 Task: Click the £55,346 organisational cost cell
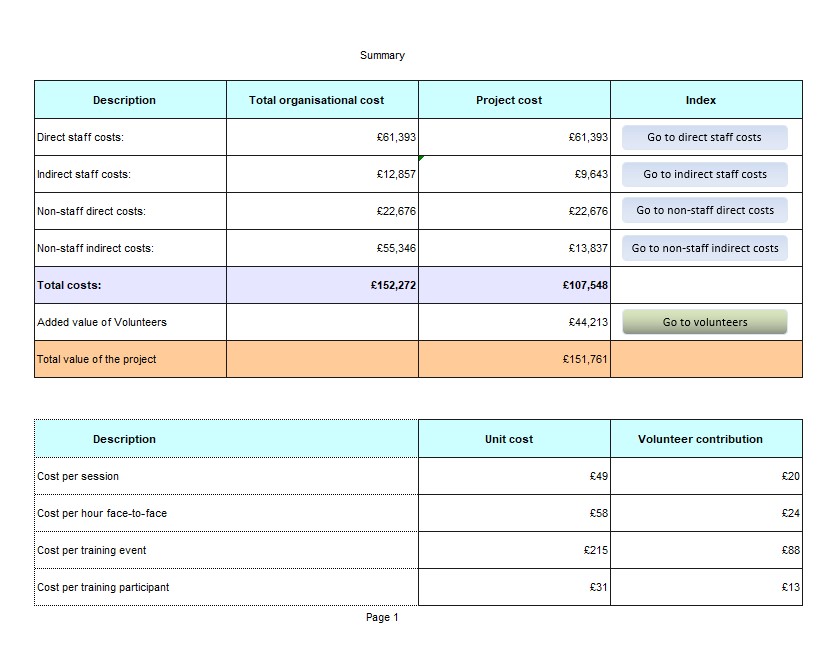click(322, 248)
